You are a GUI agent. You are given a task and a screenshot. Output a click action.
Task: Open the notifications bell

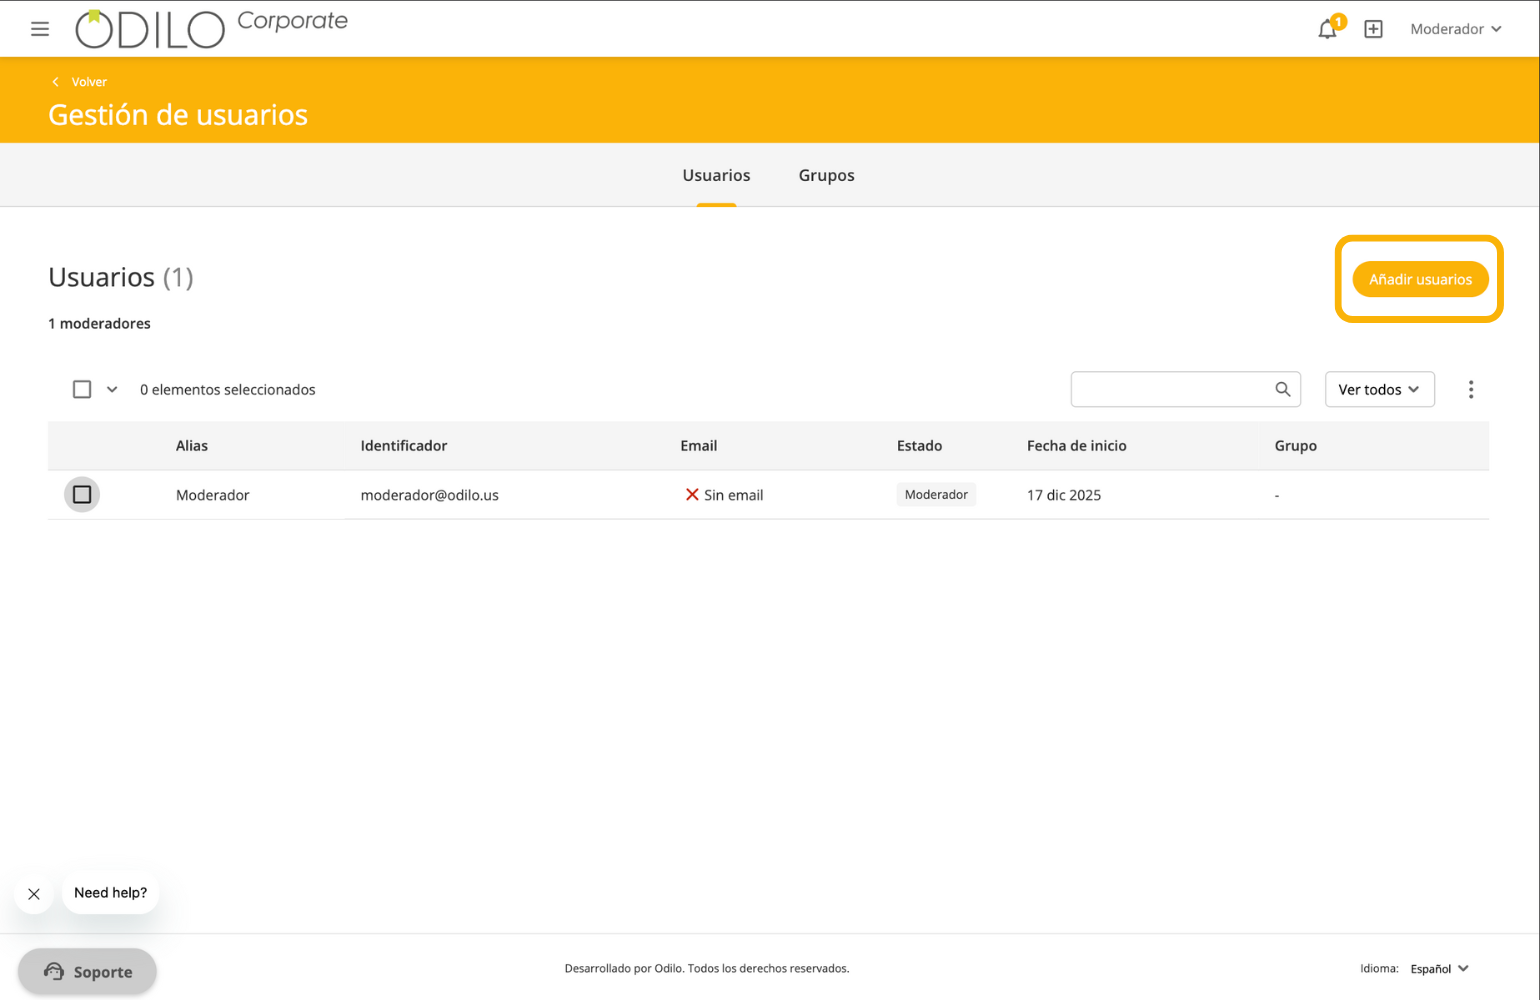point(1327,29)
